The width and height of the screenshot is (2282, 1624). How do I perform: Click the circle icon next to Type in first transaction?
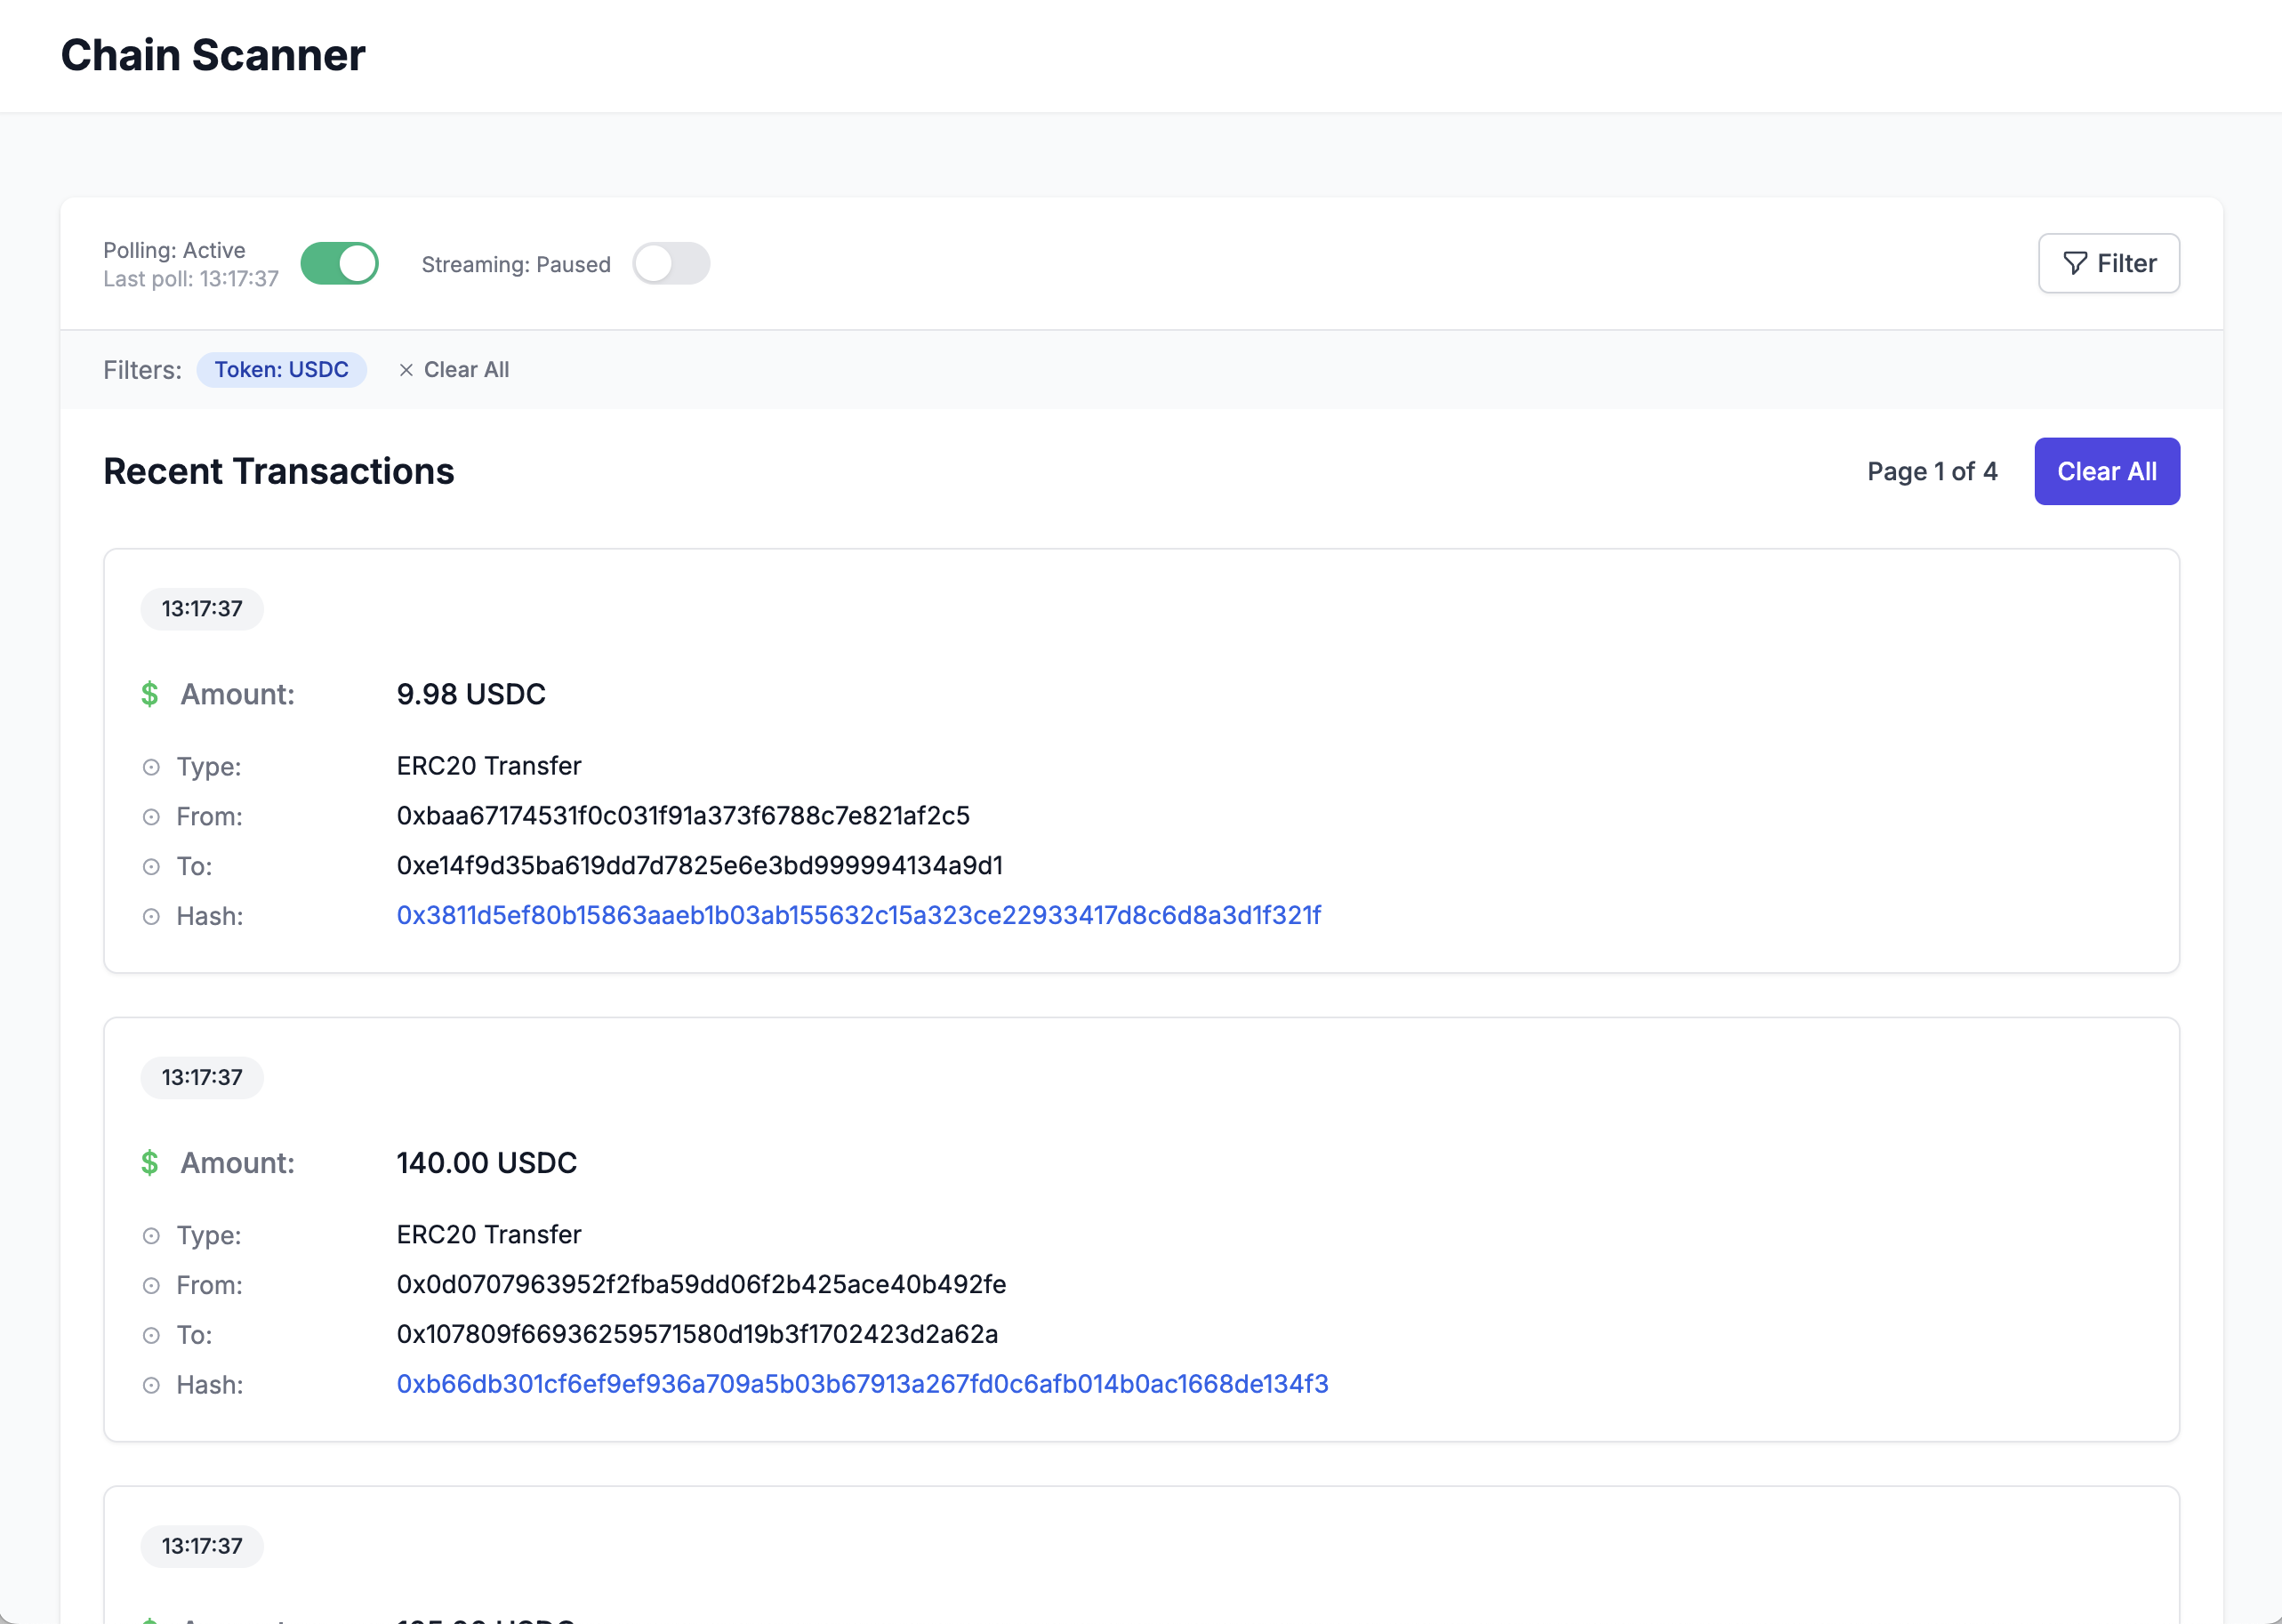click(x=152, y=766)
